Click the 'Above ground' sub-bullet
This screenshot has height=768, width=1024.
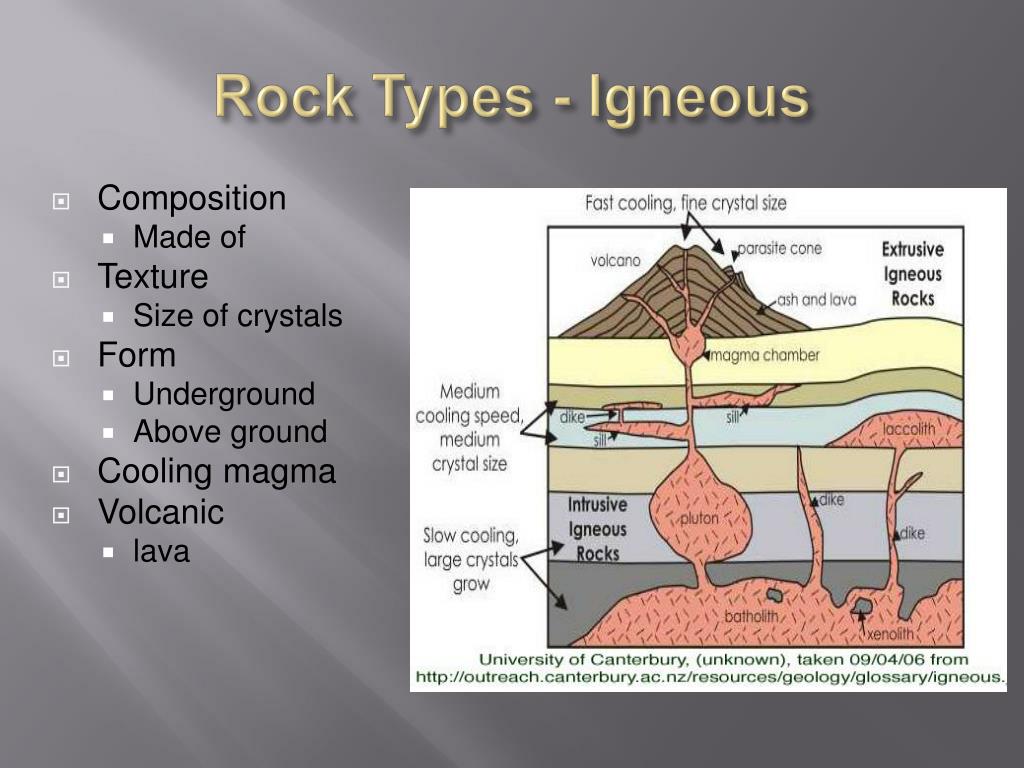pos(230,432)
